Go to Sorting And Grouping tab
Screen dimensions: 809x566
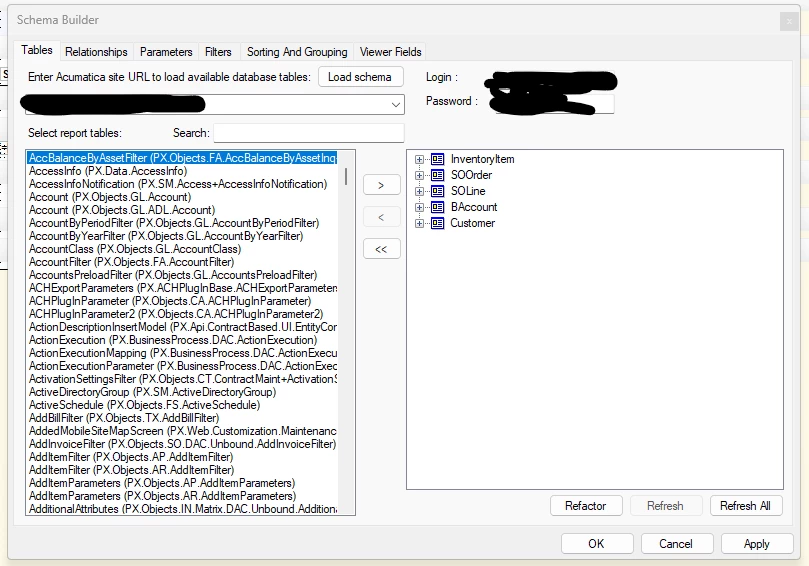tap(297, 52)
